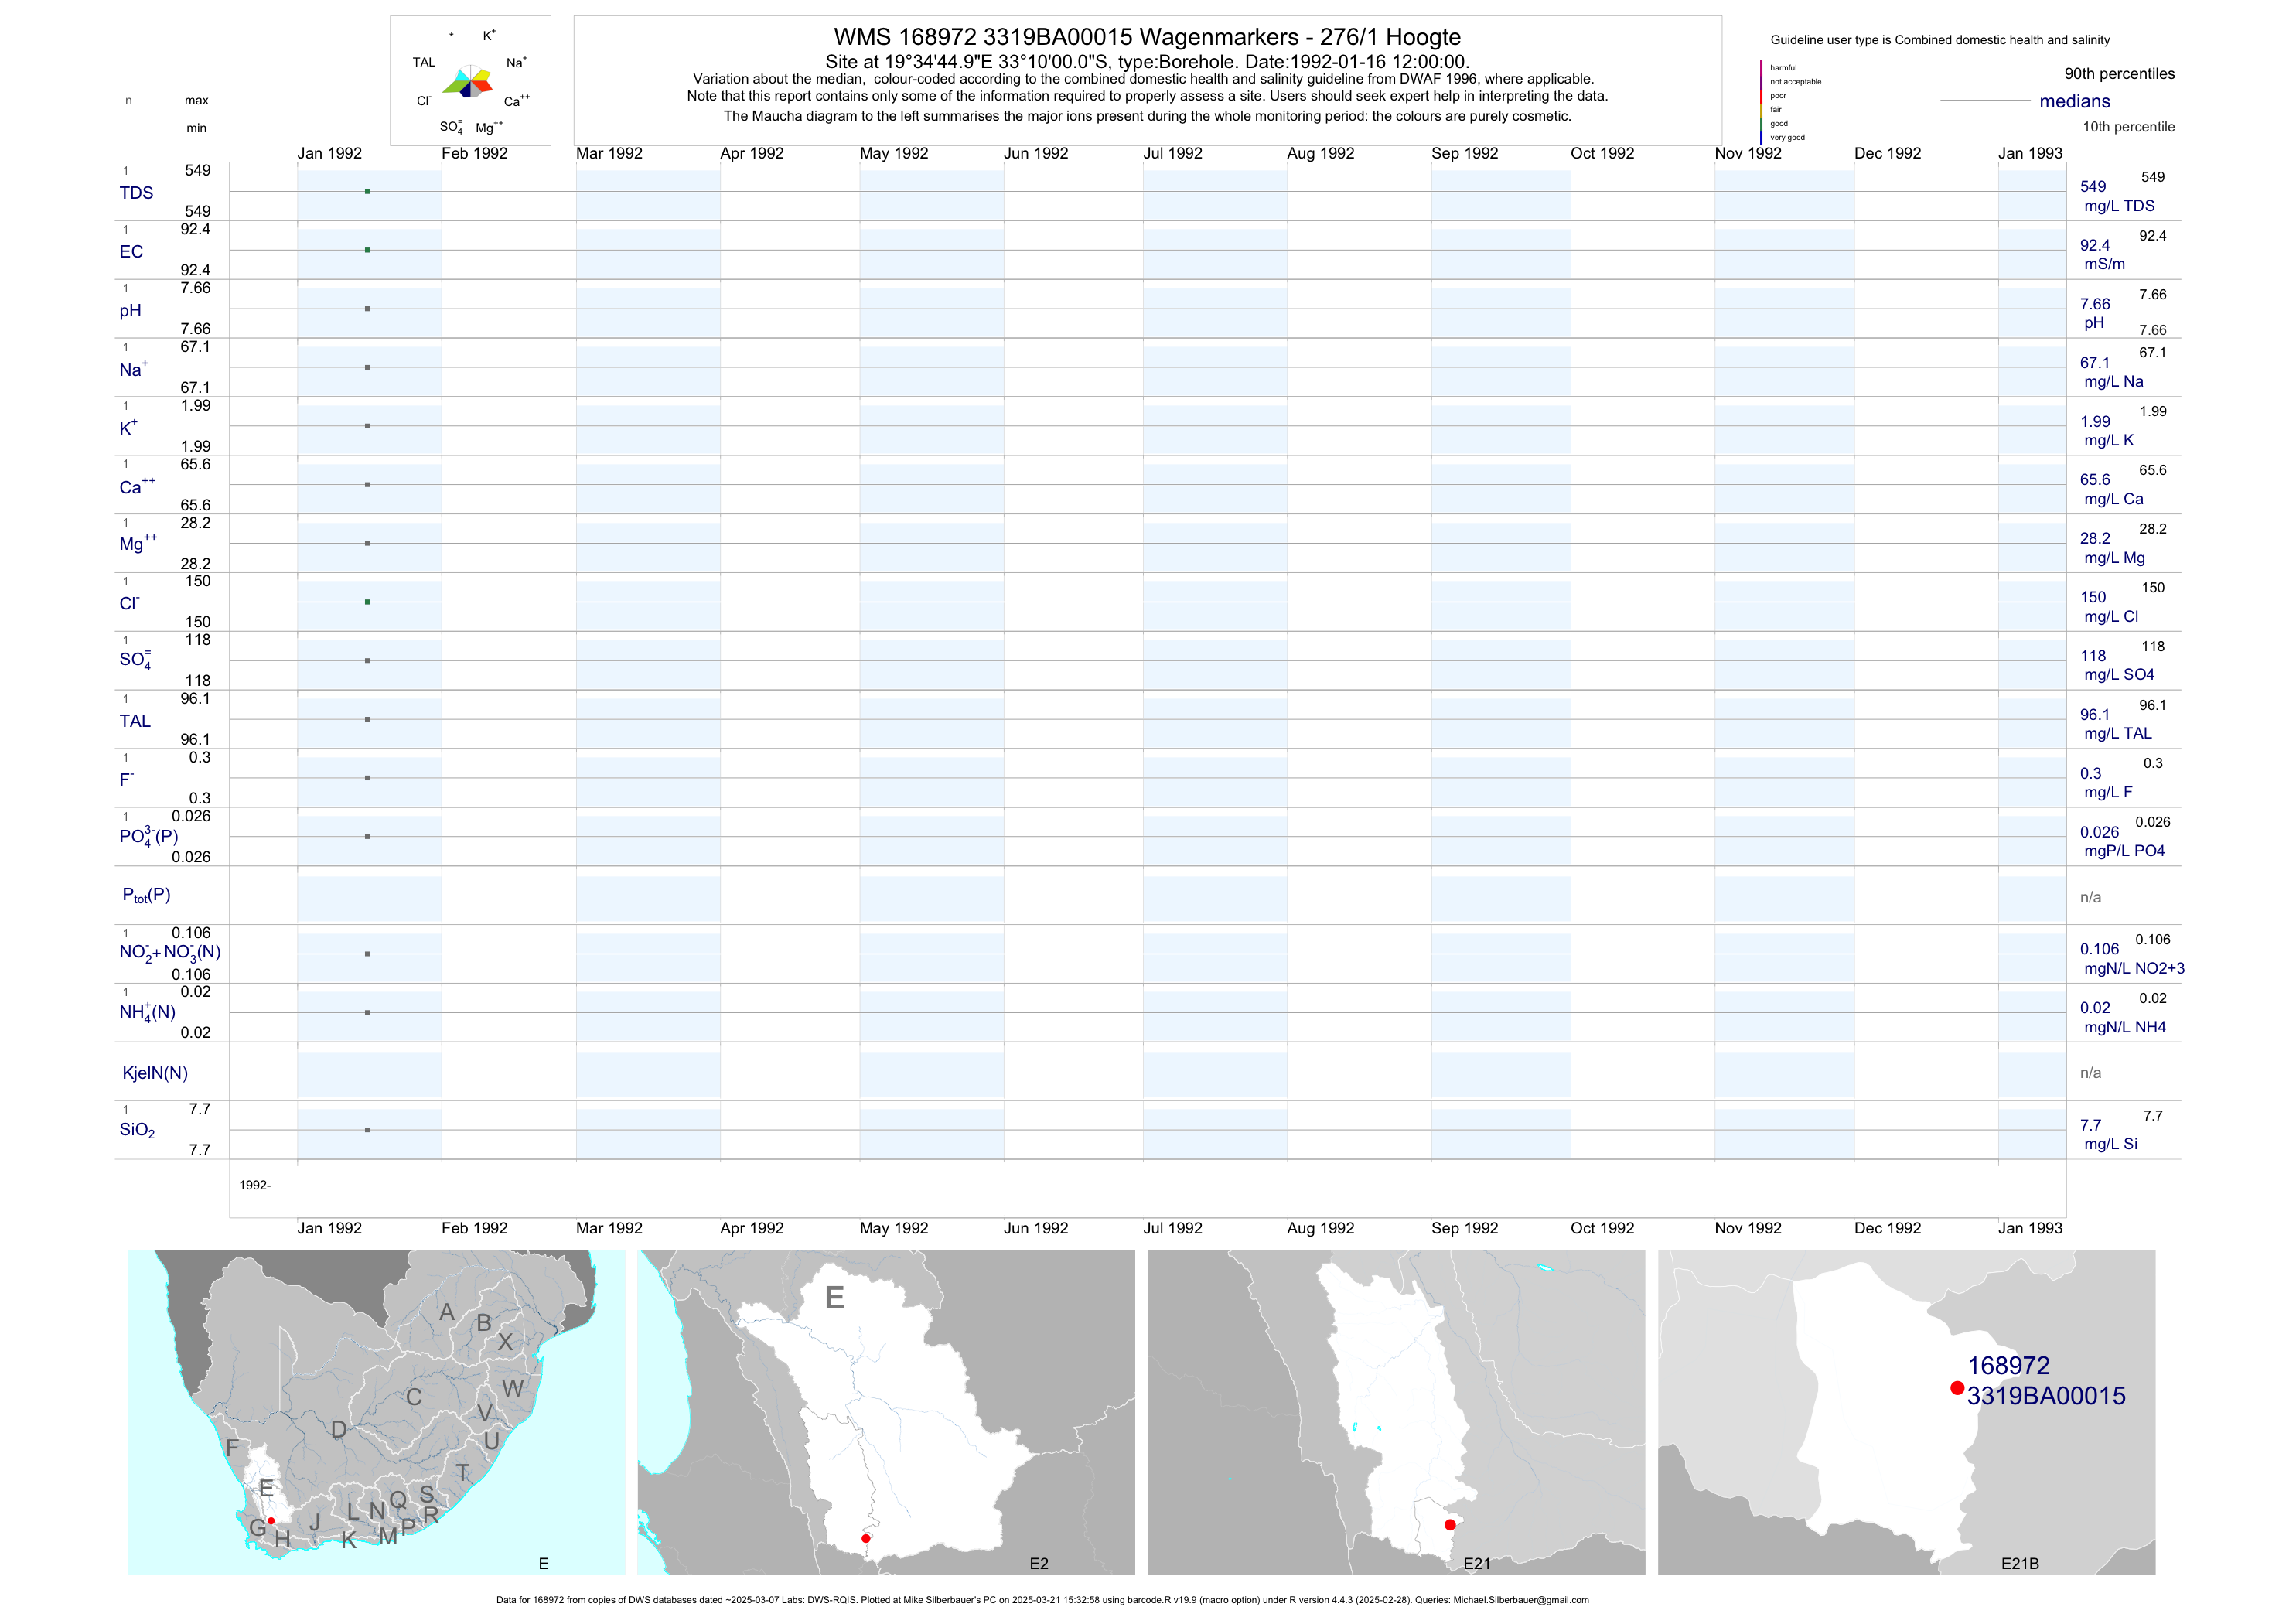Click the EC data point marker
The width and height of the screenshot is (2296, 1624).
pos(367,250)
